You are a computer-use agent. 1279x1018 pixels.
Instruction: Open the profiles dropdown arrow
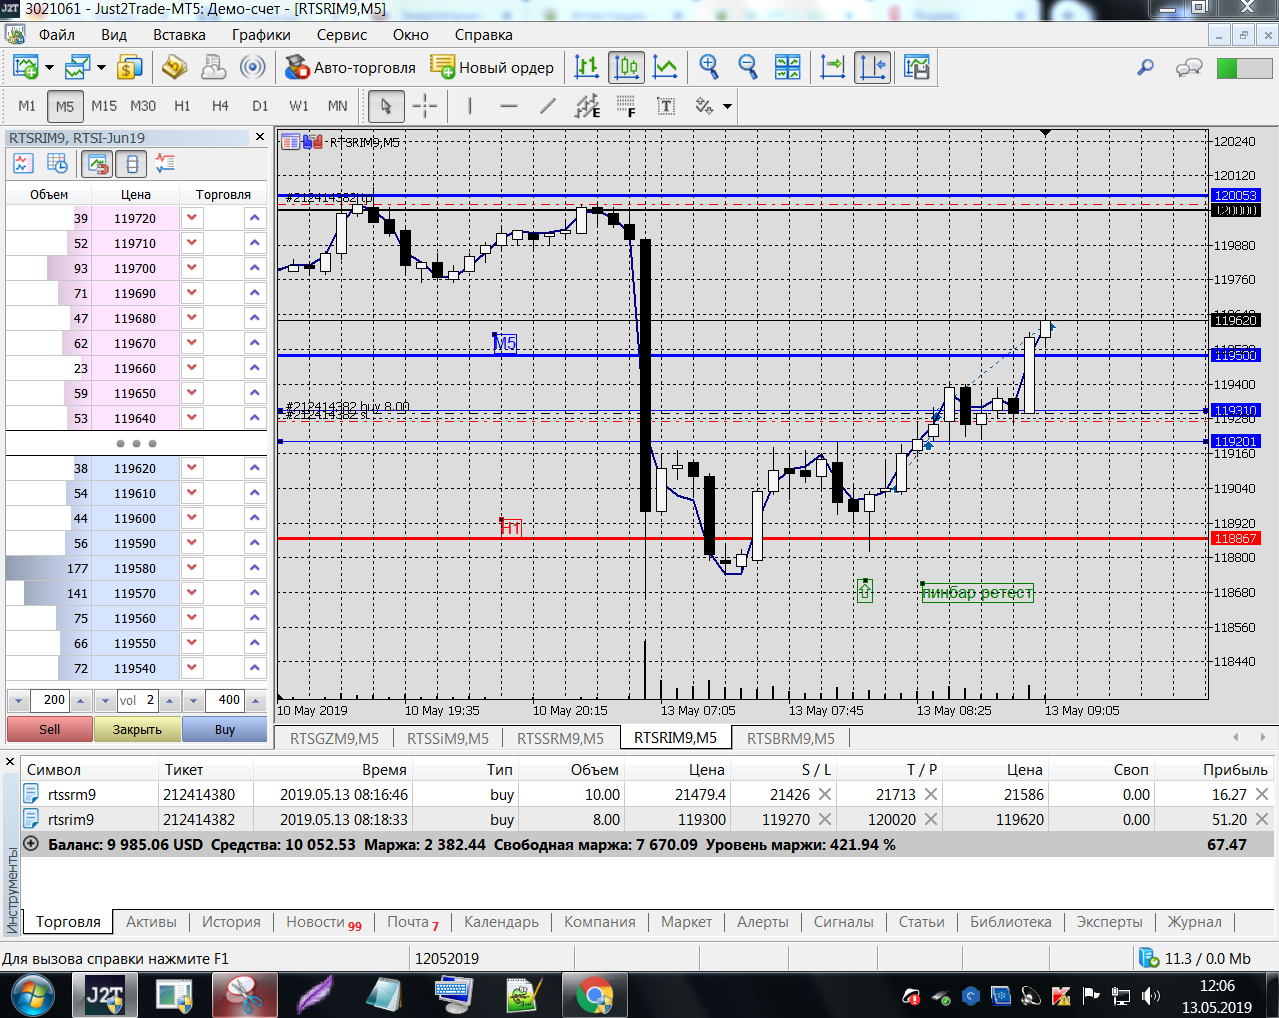tap(101, 68)
